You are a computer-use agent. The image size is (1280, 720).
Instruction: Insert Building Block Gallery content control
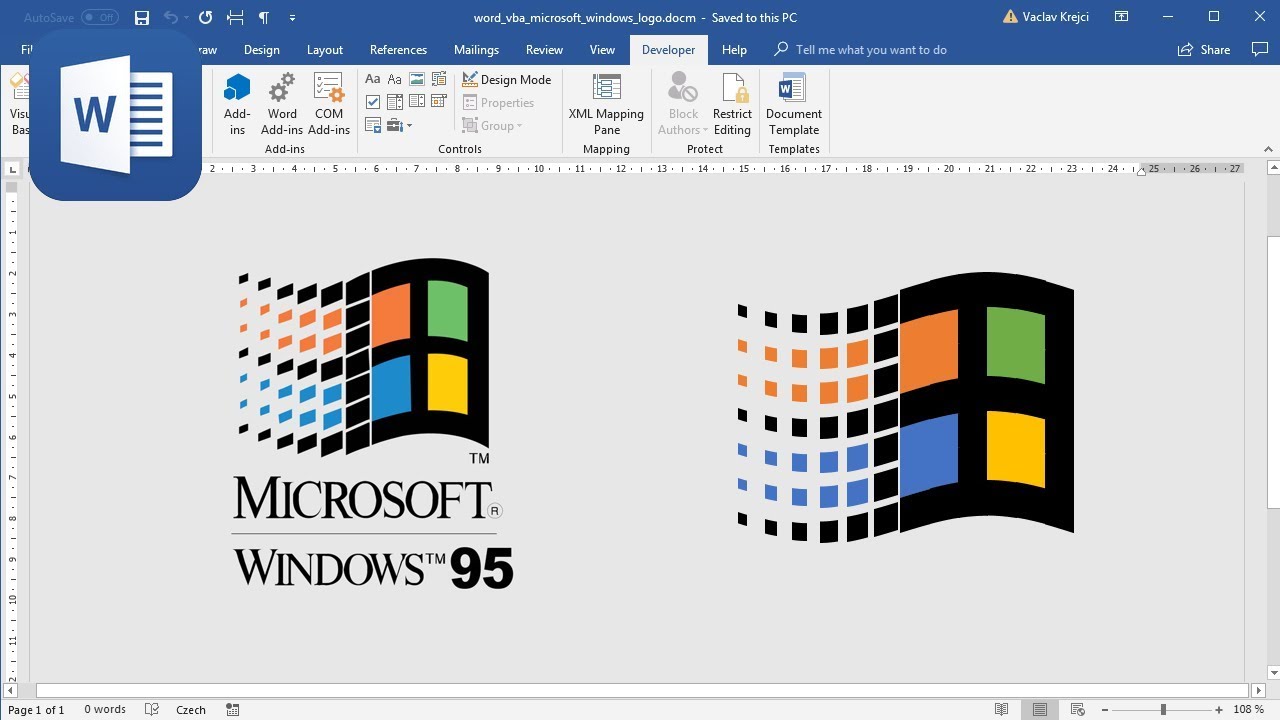[439, 79]
